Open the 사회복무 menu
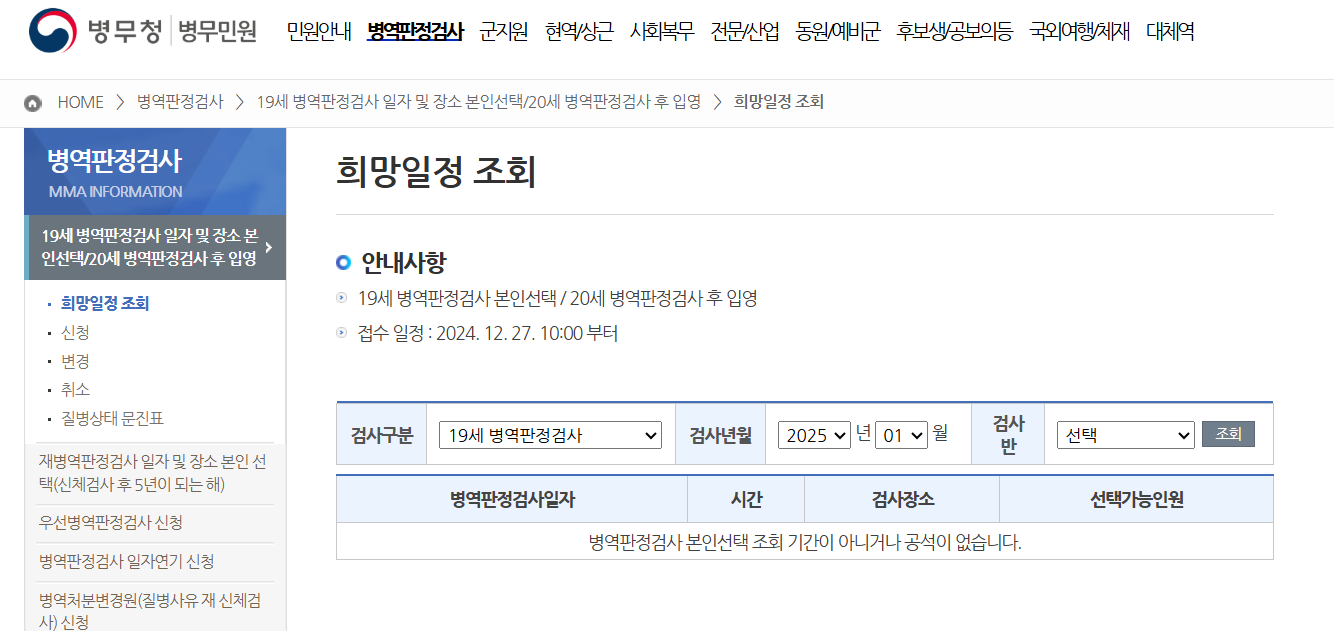Viewport: 1334px width, 631px height. [662, 32]
